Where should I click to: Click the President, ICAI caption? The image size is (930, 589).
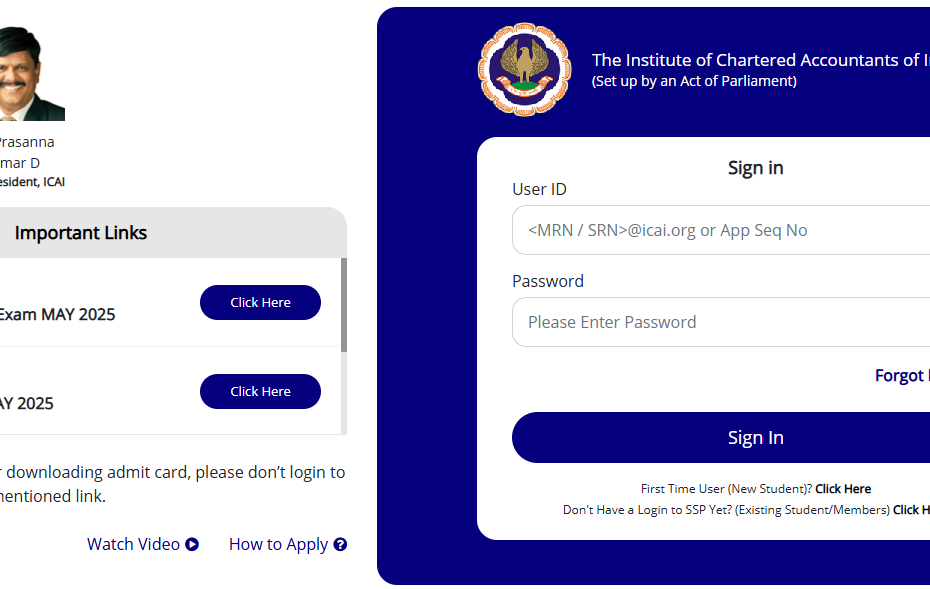tap(32, 182)
